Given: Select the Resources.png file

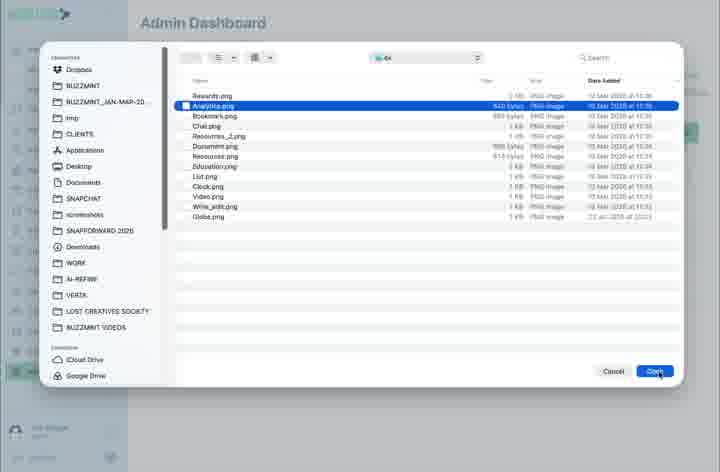Looking at the screenshot, I should point(427,157).
